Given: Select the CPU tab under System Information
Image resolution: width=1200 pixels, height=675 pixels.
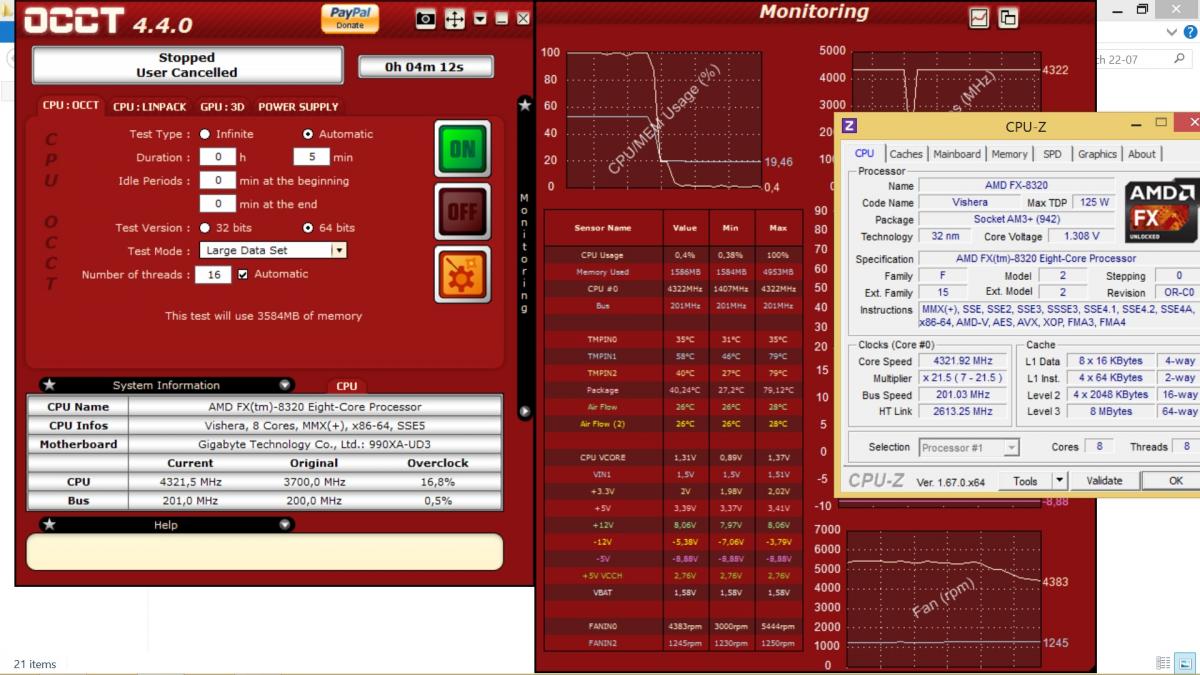Looking at the screenshot, I should click(x=347, y=386).
